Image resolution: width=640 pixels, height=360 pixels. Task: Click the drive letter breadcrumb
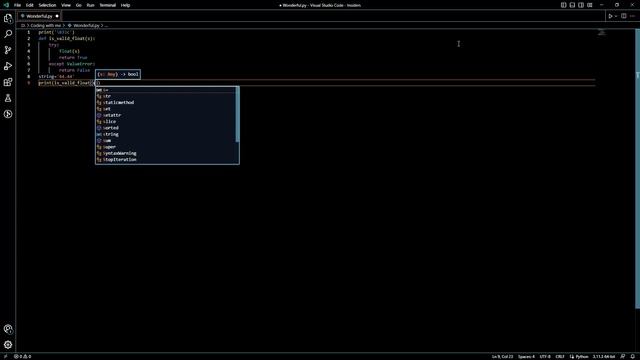pyautogui.click(x=23, y=25)
